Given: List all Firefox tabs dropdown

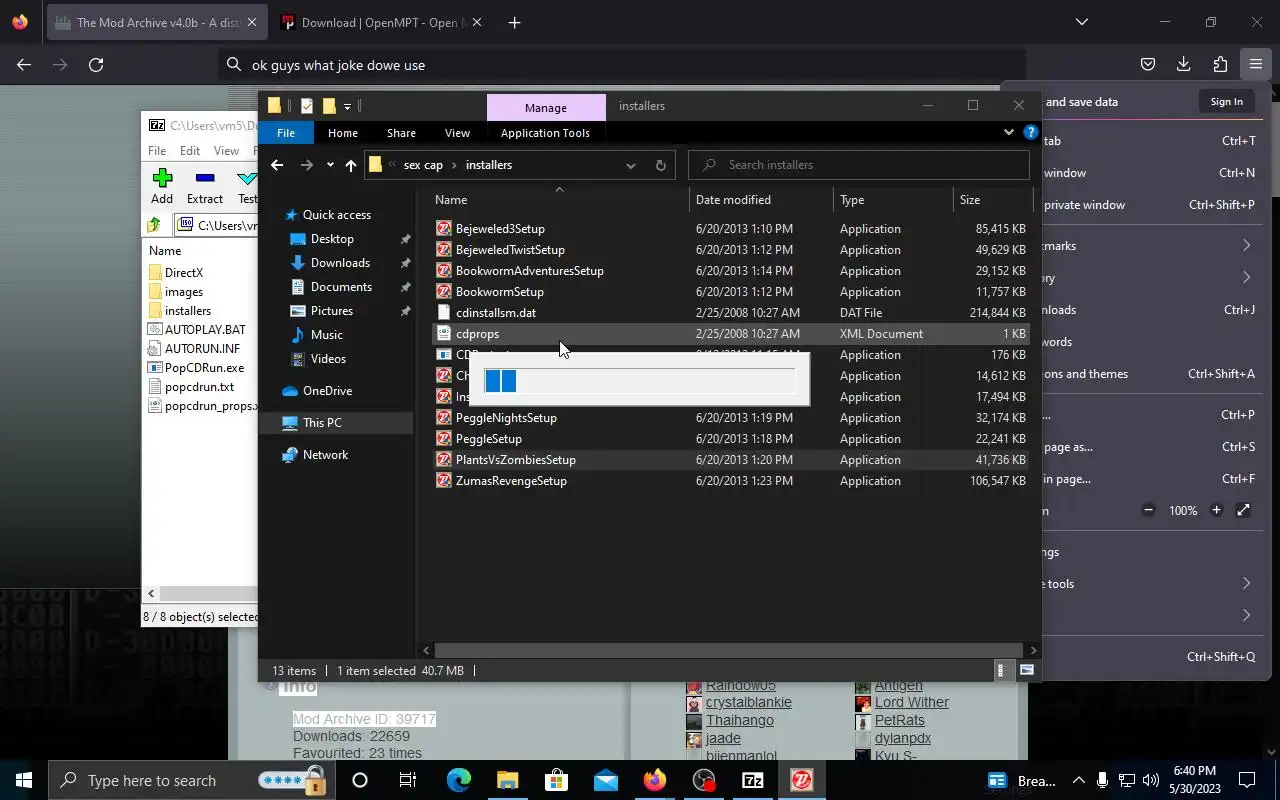Looking at the screenshot, I should tap(1081, 22).
